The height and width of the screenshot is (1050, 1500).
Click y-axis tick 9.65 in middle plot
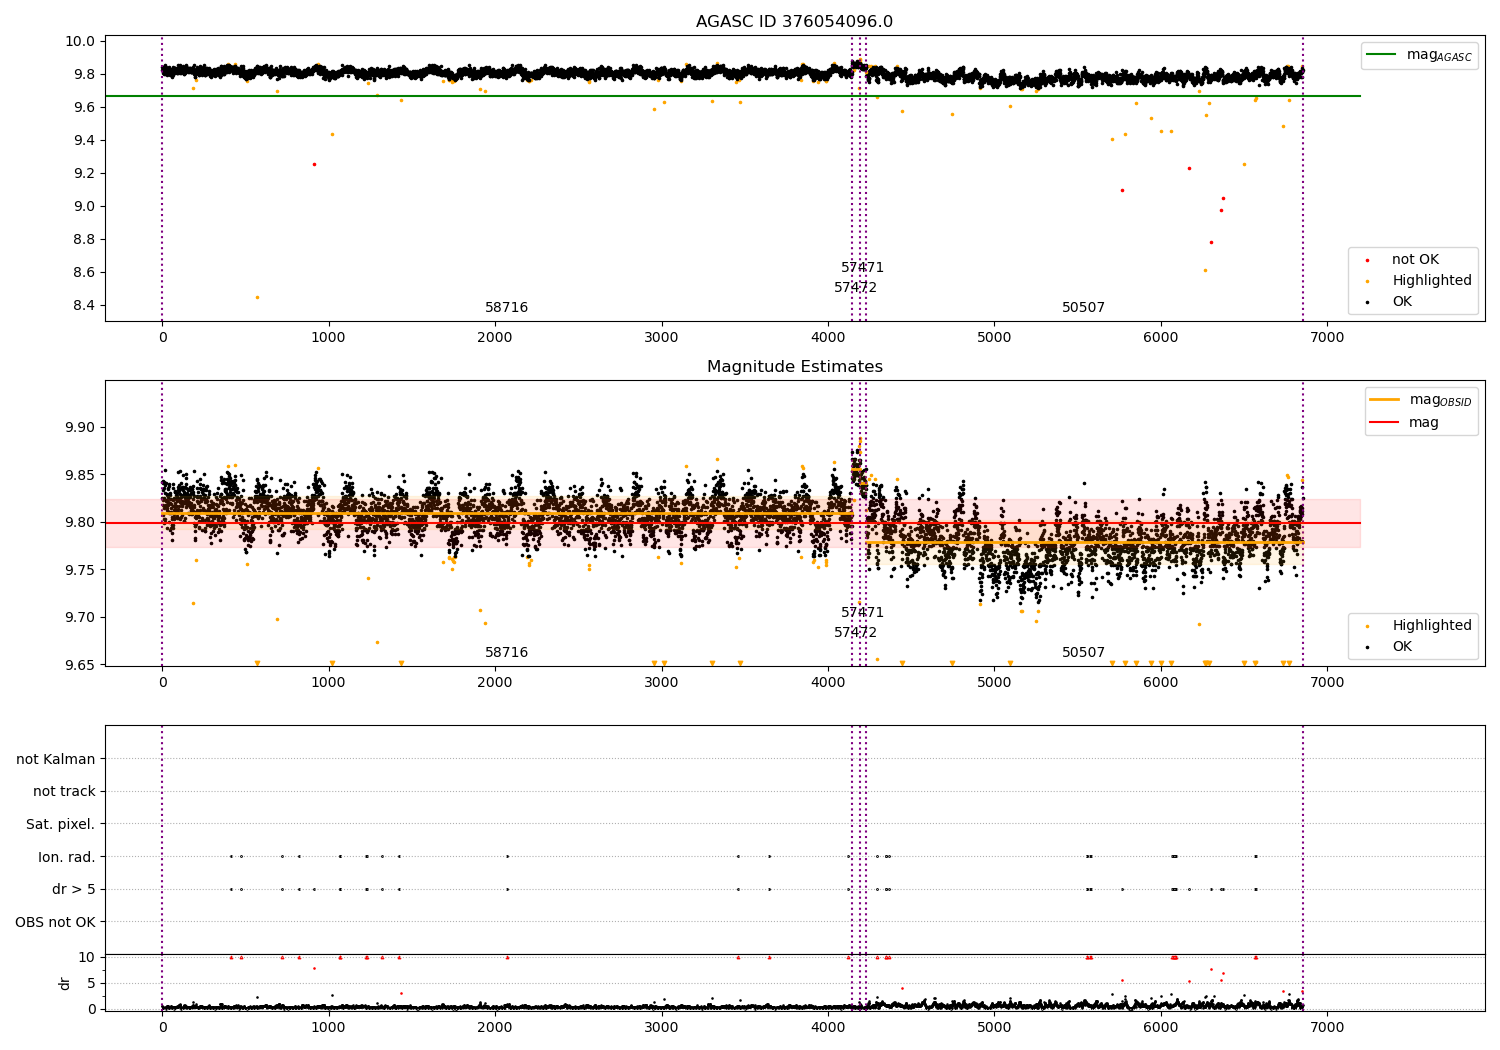click(82, 665)
